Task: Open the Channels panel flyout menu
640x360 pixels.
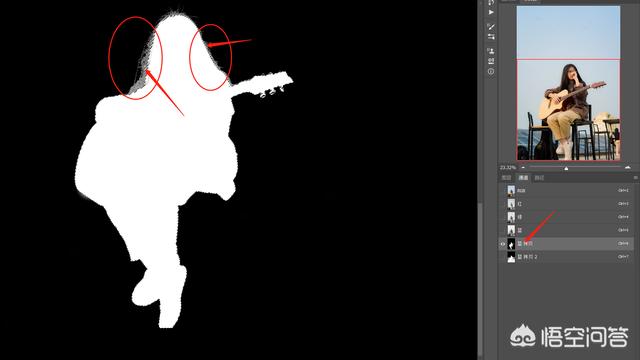Action: tap(636, 178)
